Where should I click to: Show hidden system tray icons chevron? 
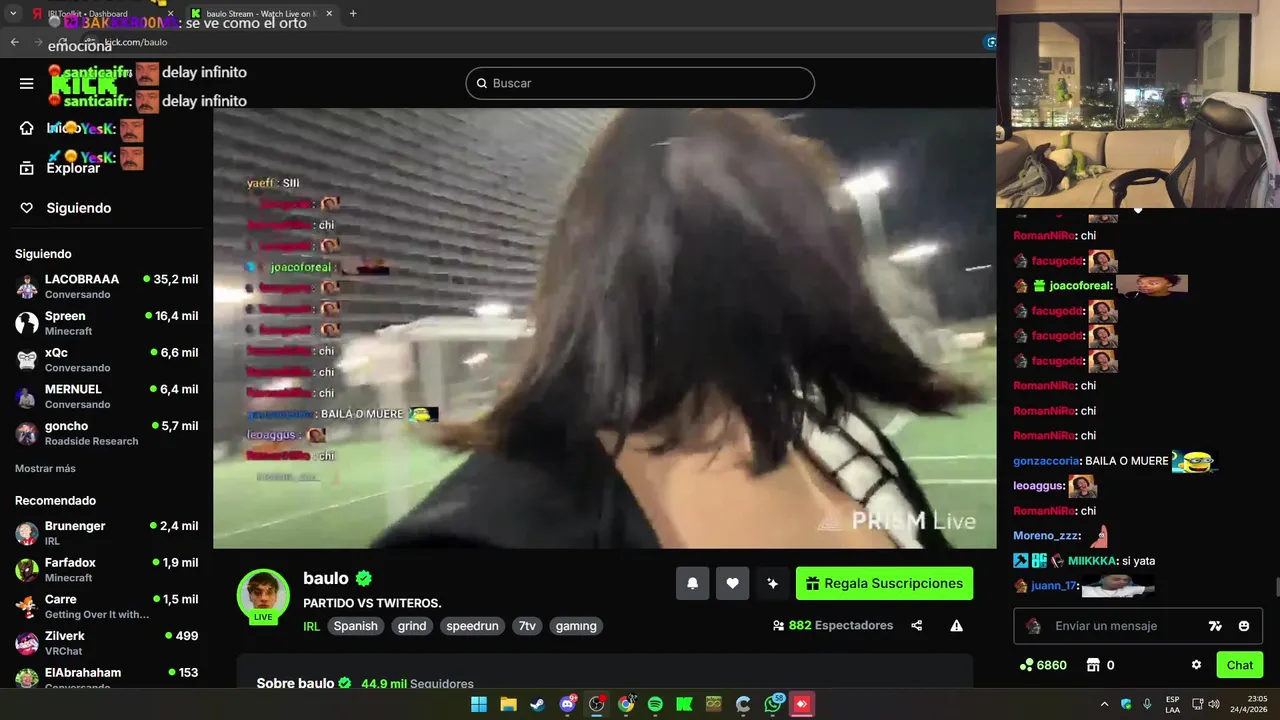1104,704
